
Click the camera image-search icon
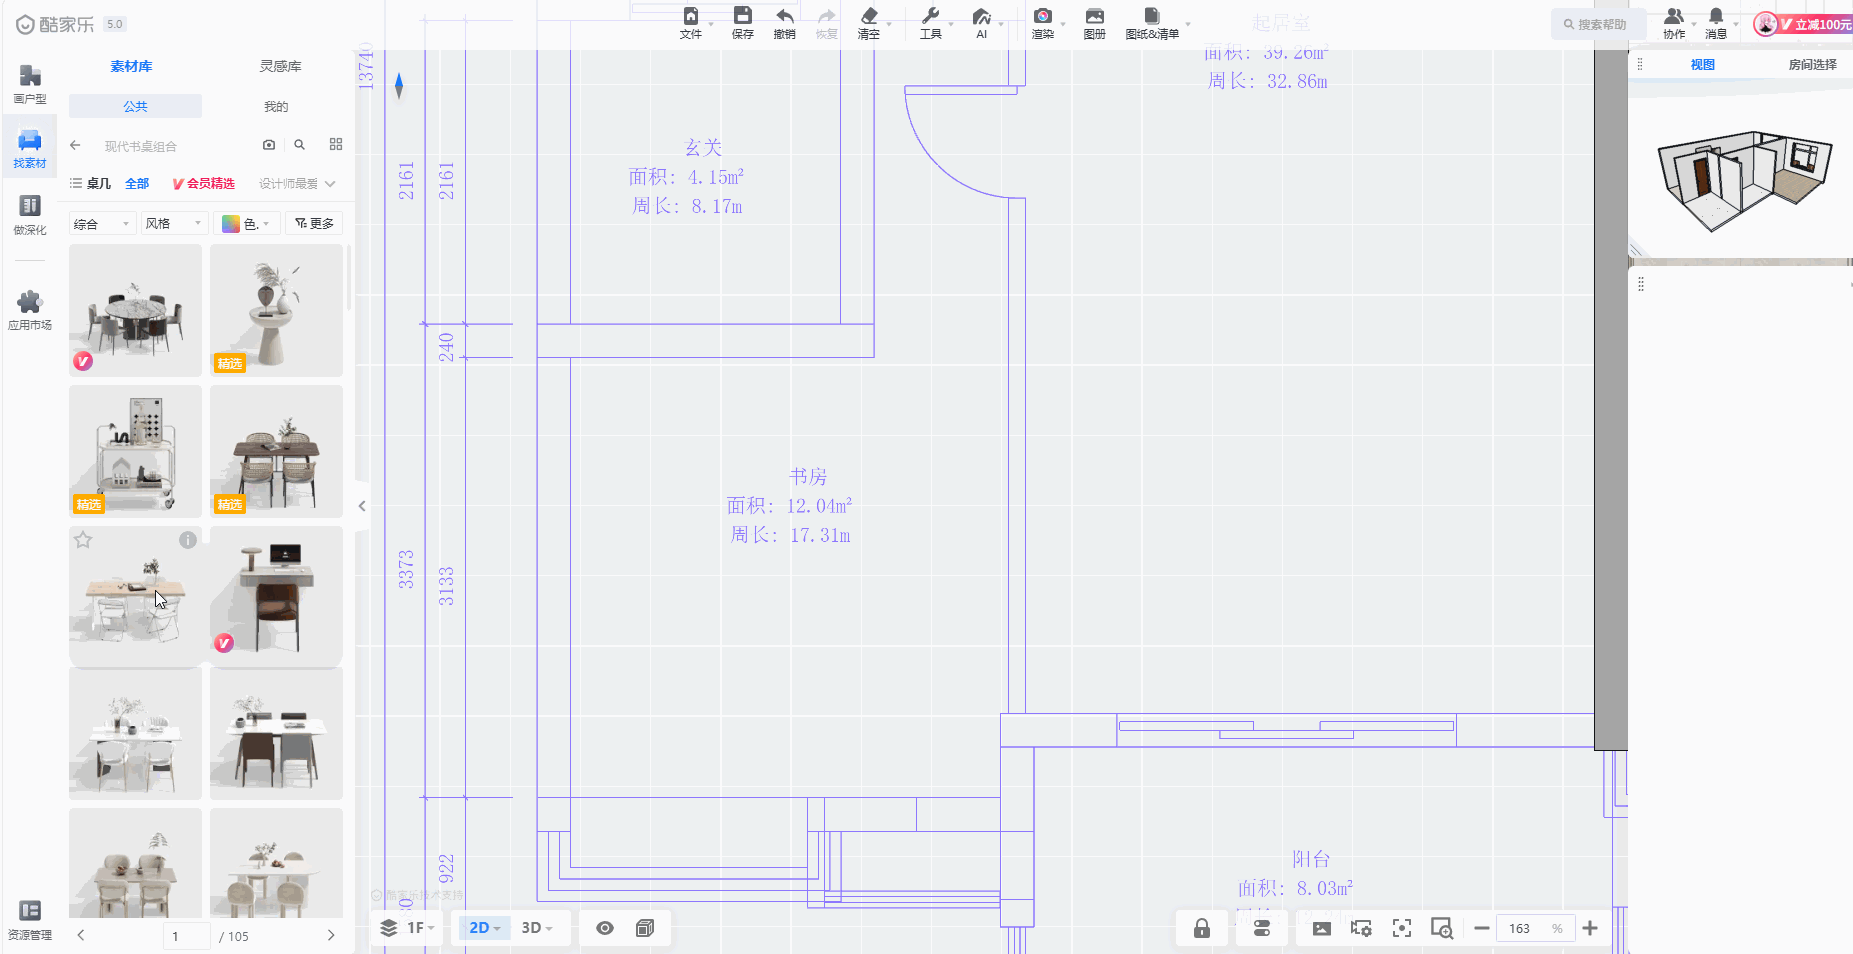point(269,145)
